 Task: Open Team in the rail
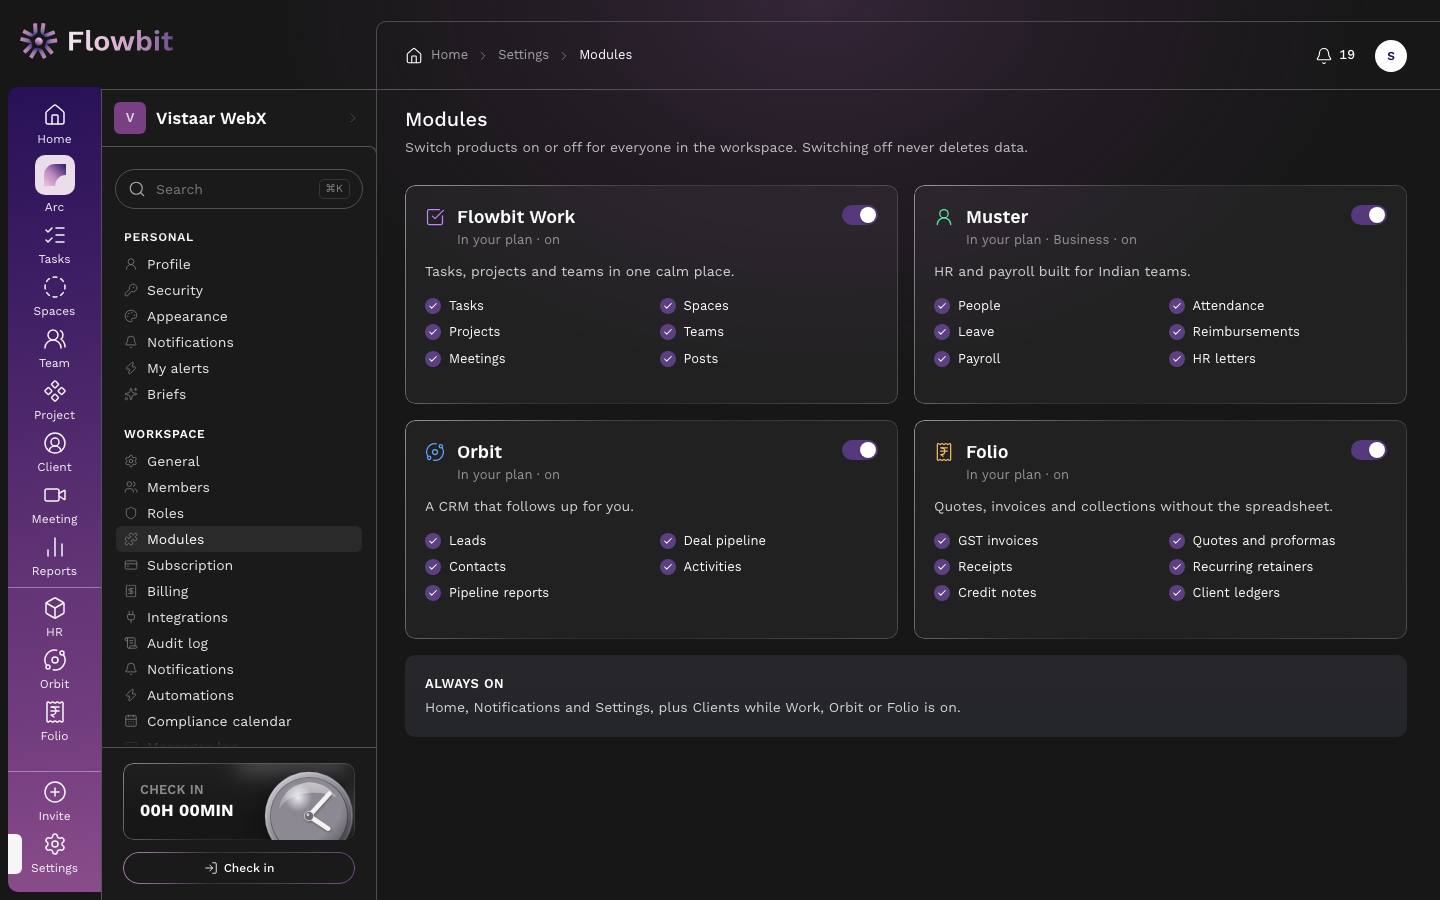pos(54,348)
